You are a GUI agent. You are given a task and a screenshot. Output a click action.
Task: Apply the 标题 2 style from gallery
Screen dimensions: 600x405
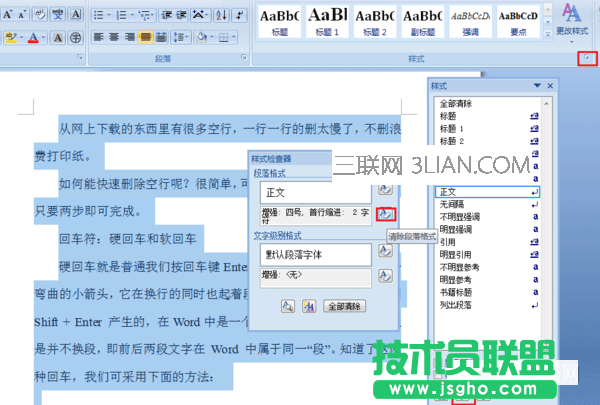pyautogui.click(x=375, y=21)
